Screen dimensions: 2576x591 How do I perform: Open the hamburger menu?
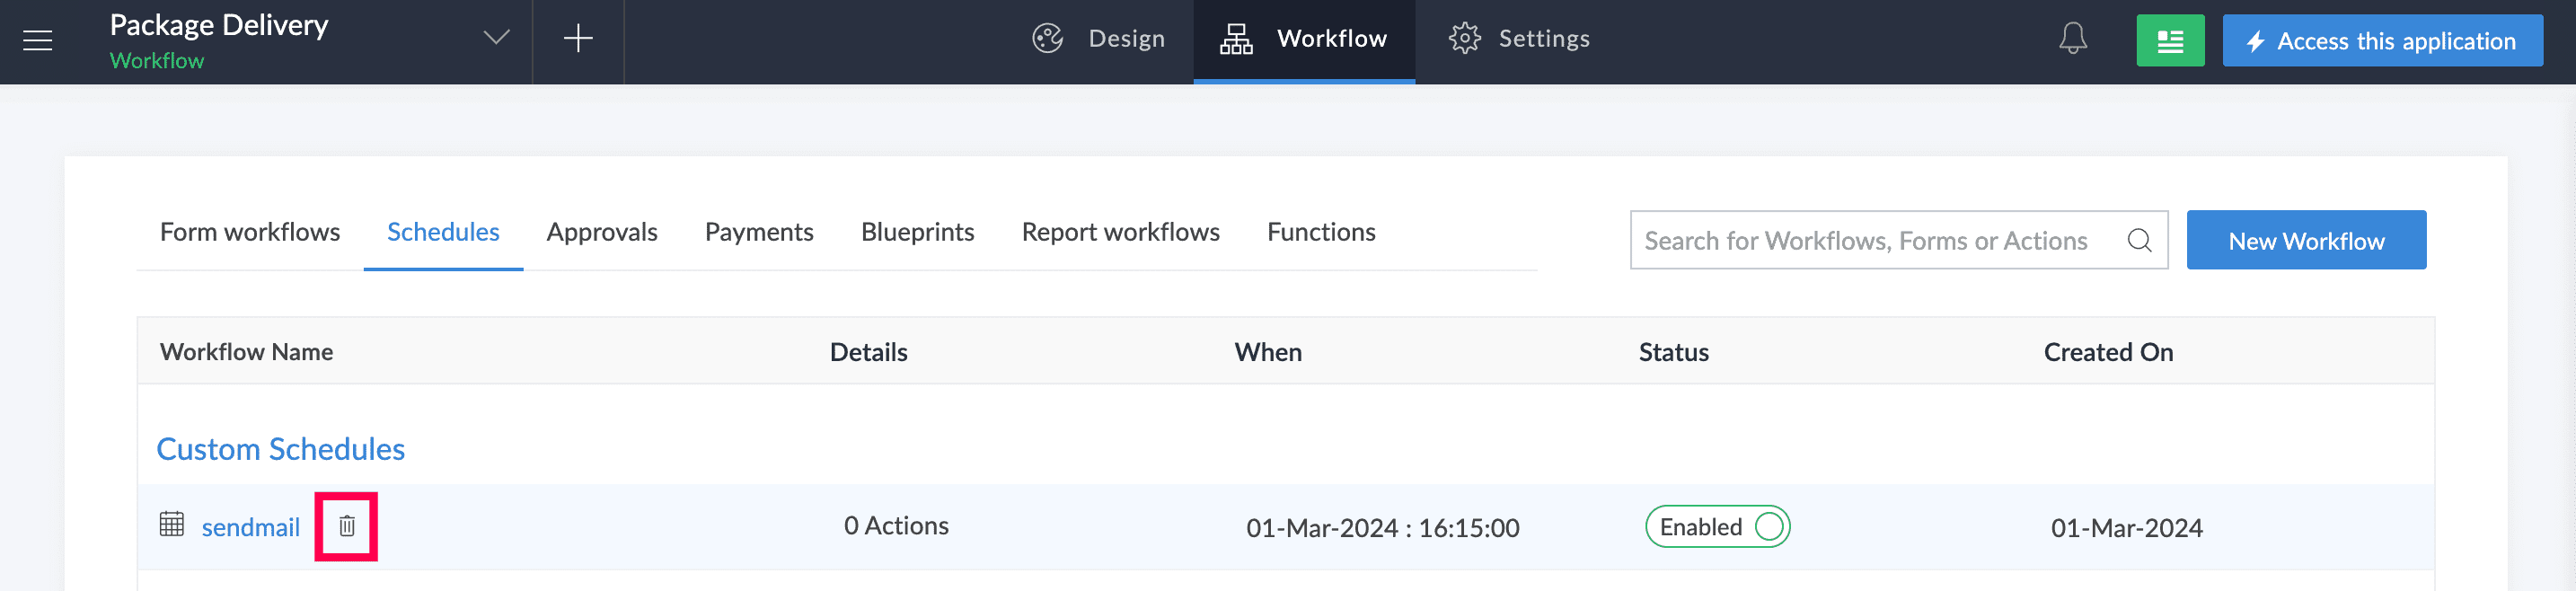(x=38, y=41)
